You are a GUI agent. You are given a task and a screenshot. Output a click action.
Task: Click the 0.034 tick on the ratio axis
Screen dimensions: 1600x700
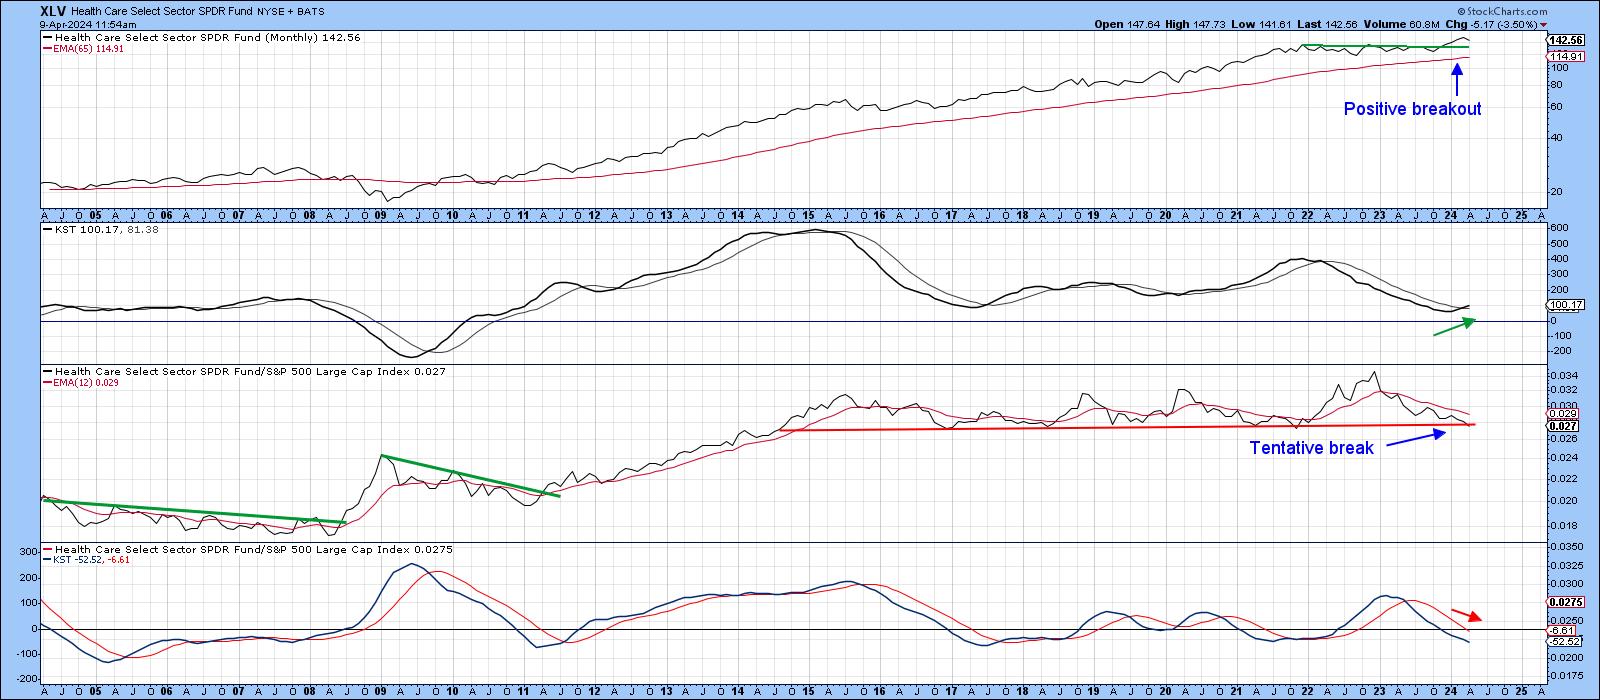1563,375
